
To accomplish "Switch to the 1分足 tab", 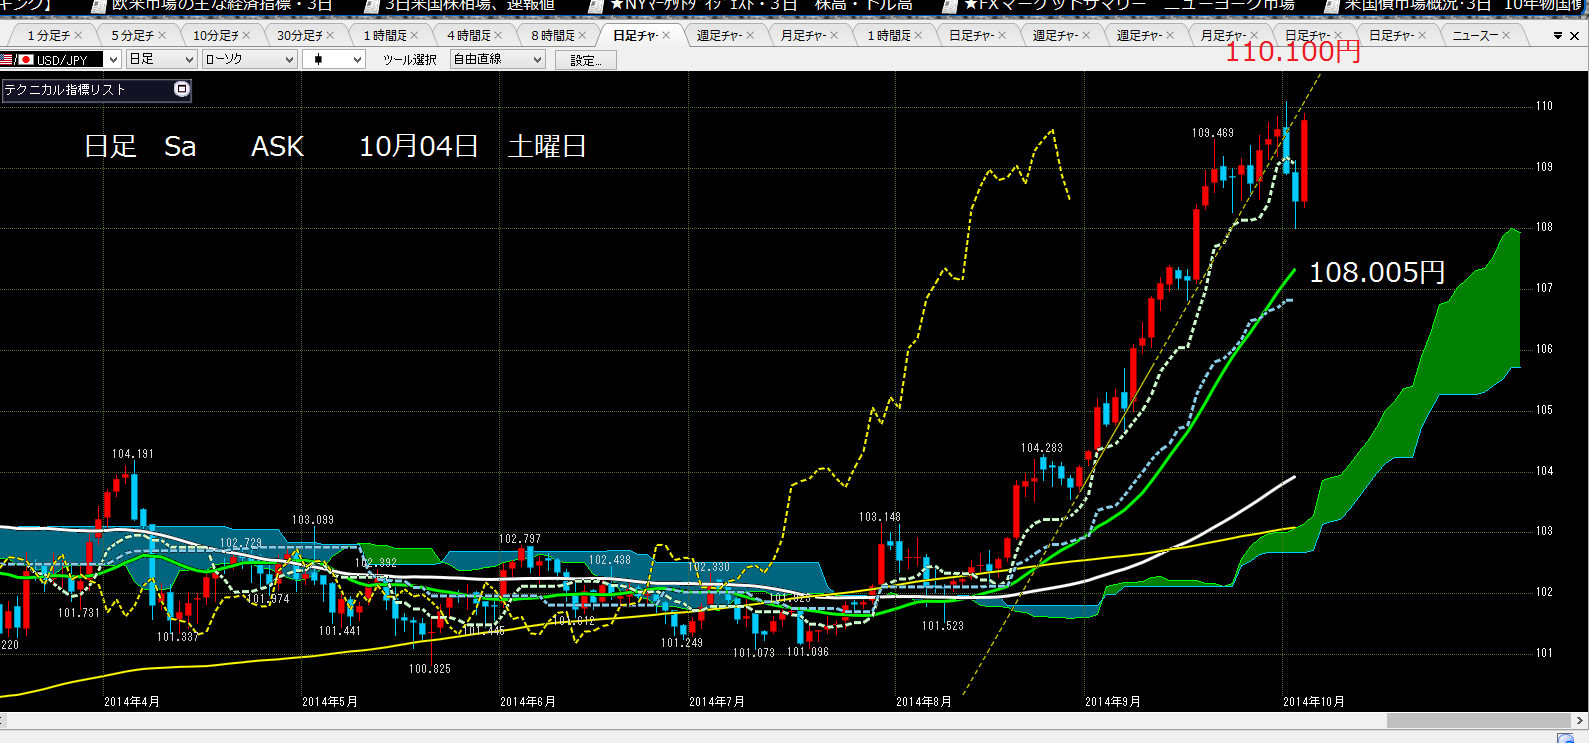I will 48,36.
